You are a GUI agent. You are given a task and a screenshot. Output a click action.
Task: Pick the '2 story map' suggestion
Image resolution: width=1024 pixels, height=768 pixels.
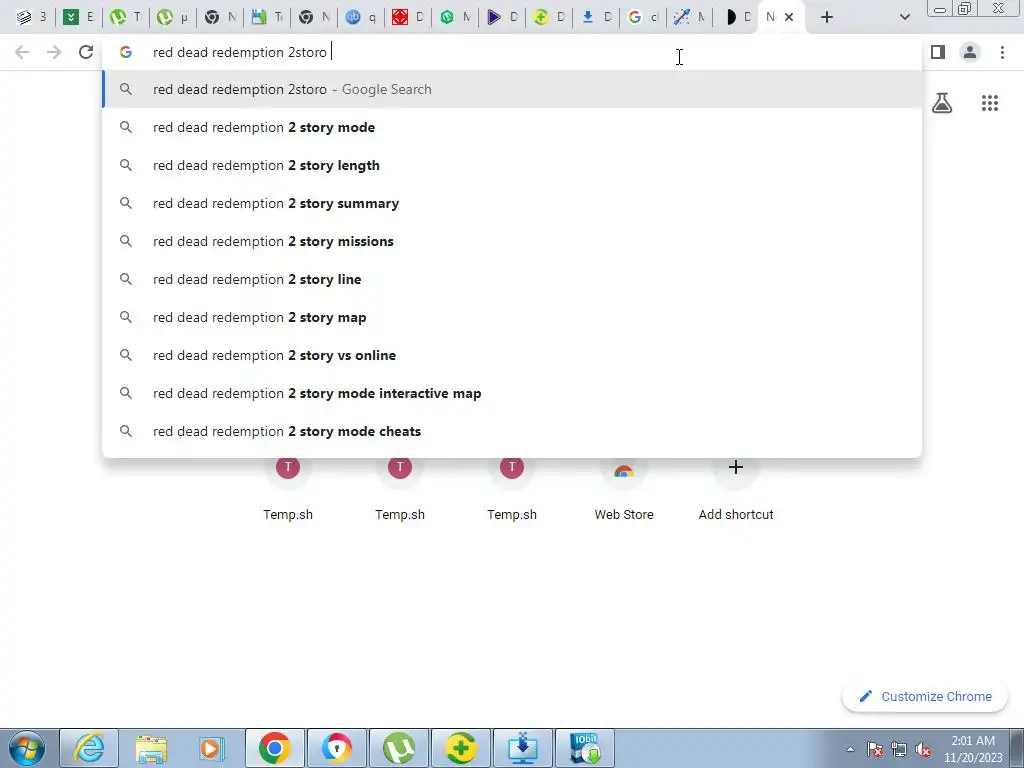tap(512, 317)
